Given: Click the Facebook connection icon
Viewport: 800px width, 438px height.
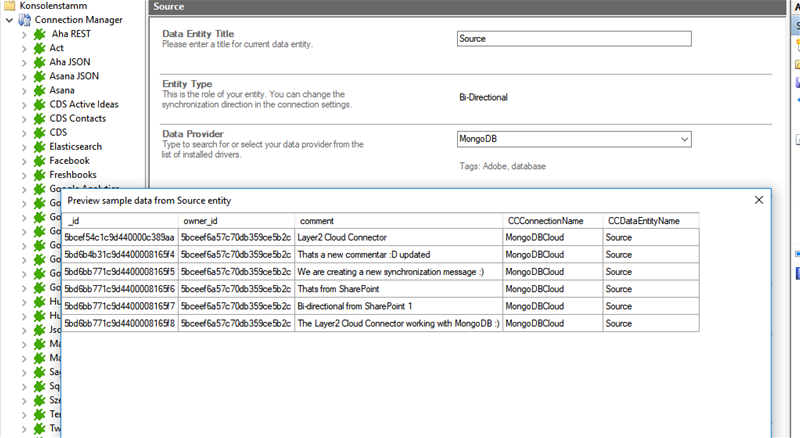Looking at the screenshot, I should pyautogui.click(x=40, y=160).
